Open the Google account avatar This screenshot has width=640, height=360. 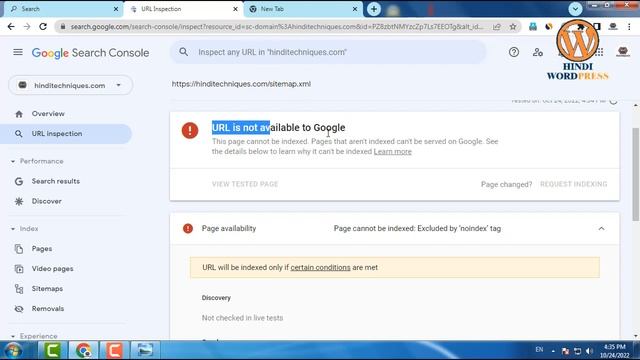coord(623,52)
